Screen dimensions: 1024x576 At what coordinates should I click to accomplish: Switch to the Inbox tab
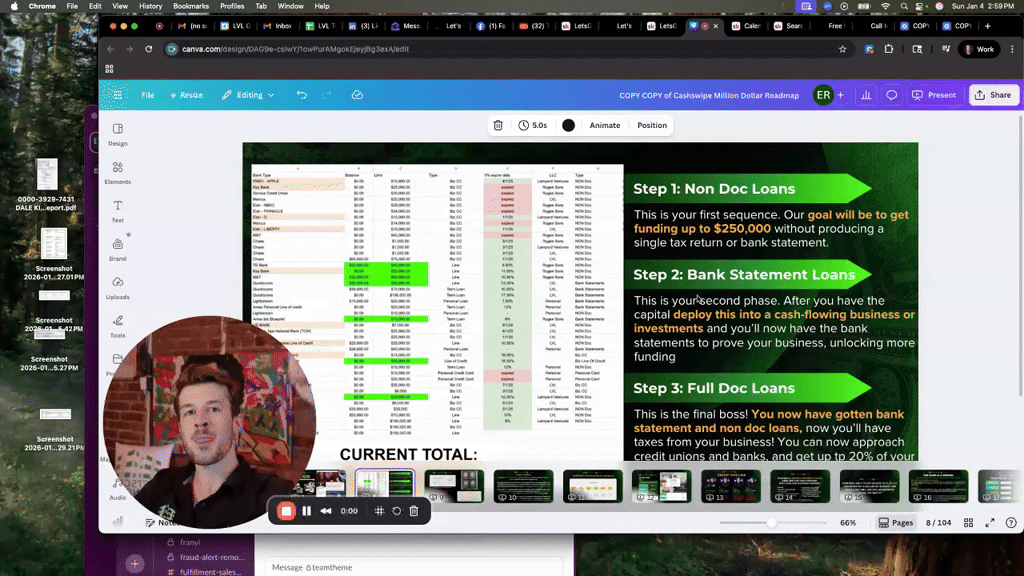pyautogui.click(x=278, y=26)
